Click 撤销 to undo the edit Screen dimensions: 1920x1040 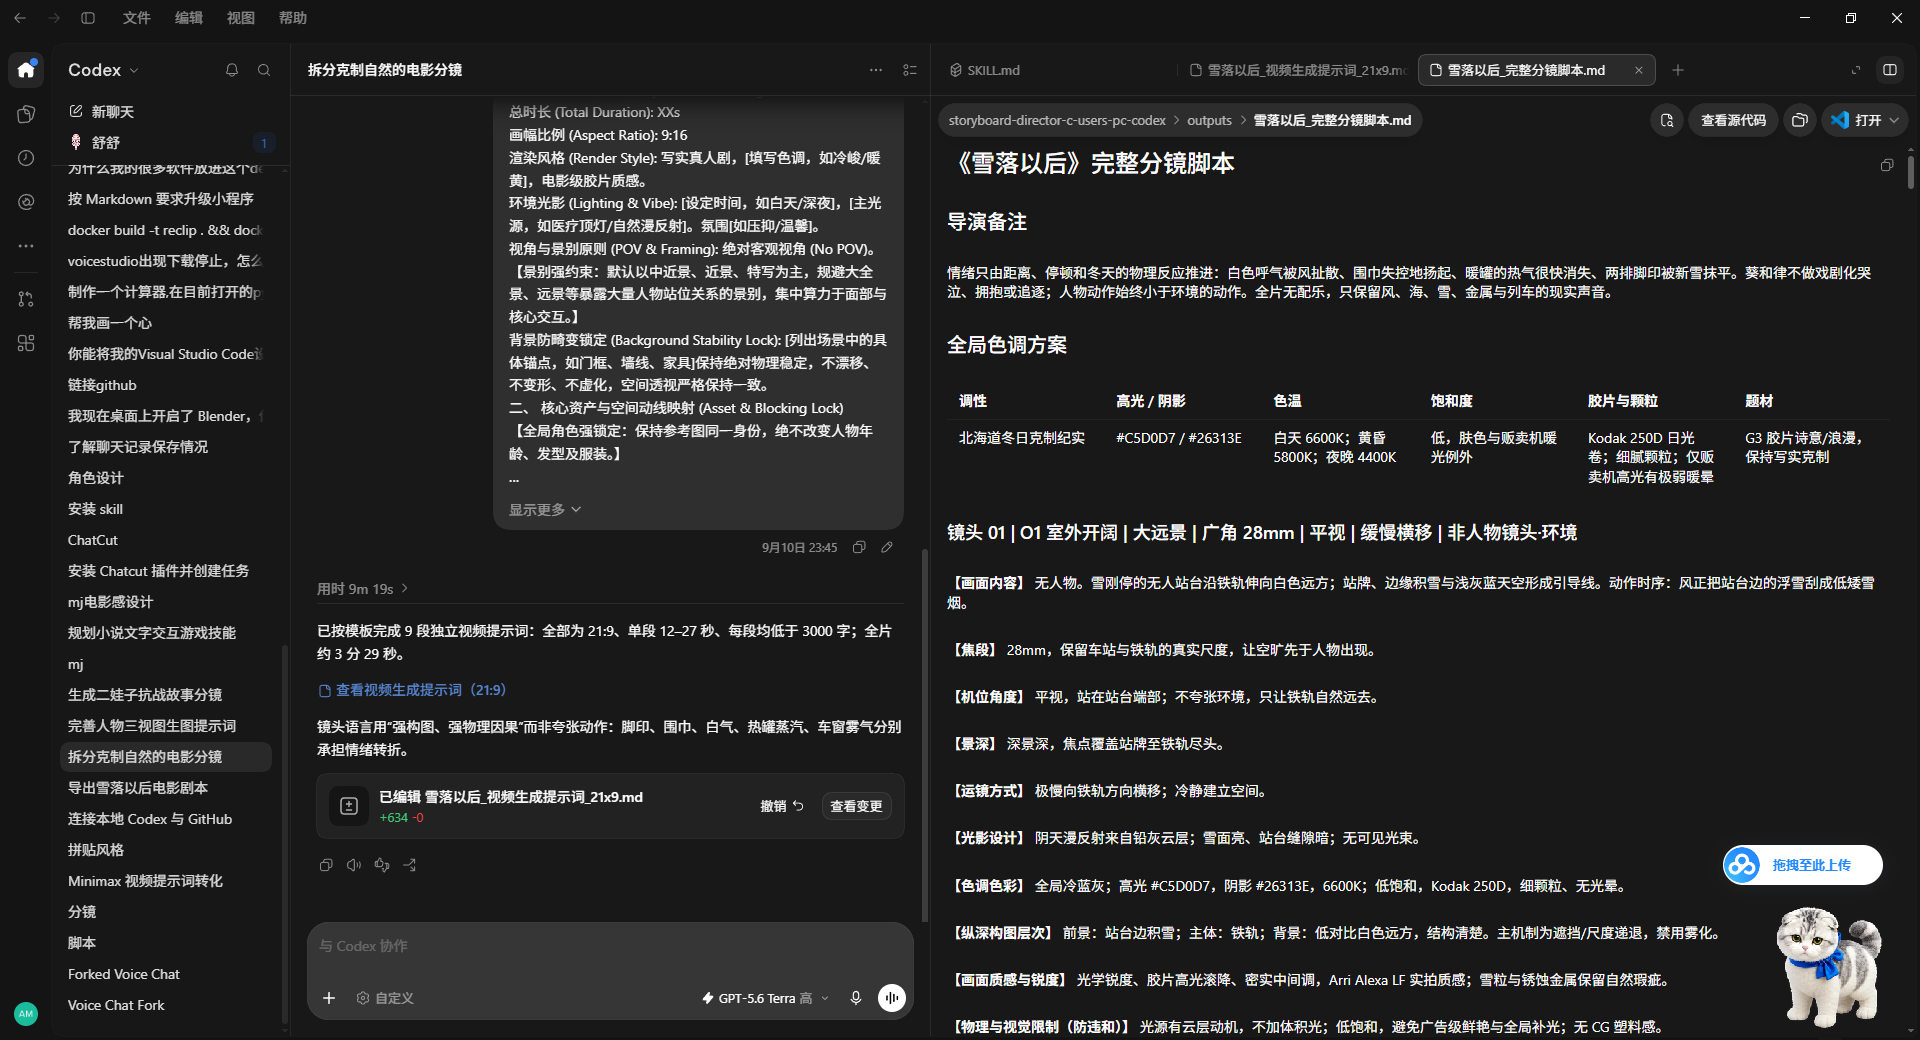click(x=782, y=806)
